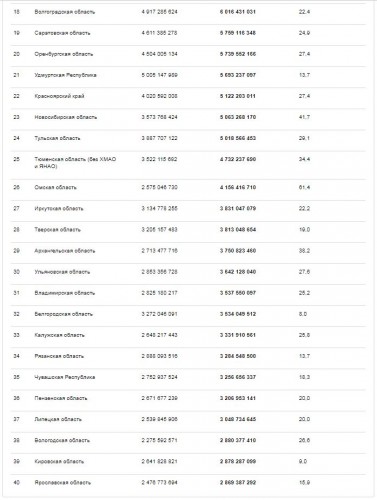Click the Саратовская область region name
Viewport: 377px width, 500px height.
pyautogui.click(x=62, y=33)
